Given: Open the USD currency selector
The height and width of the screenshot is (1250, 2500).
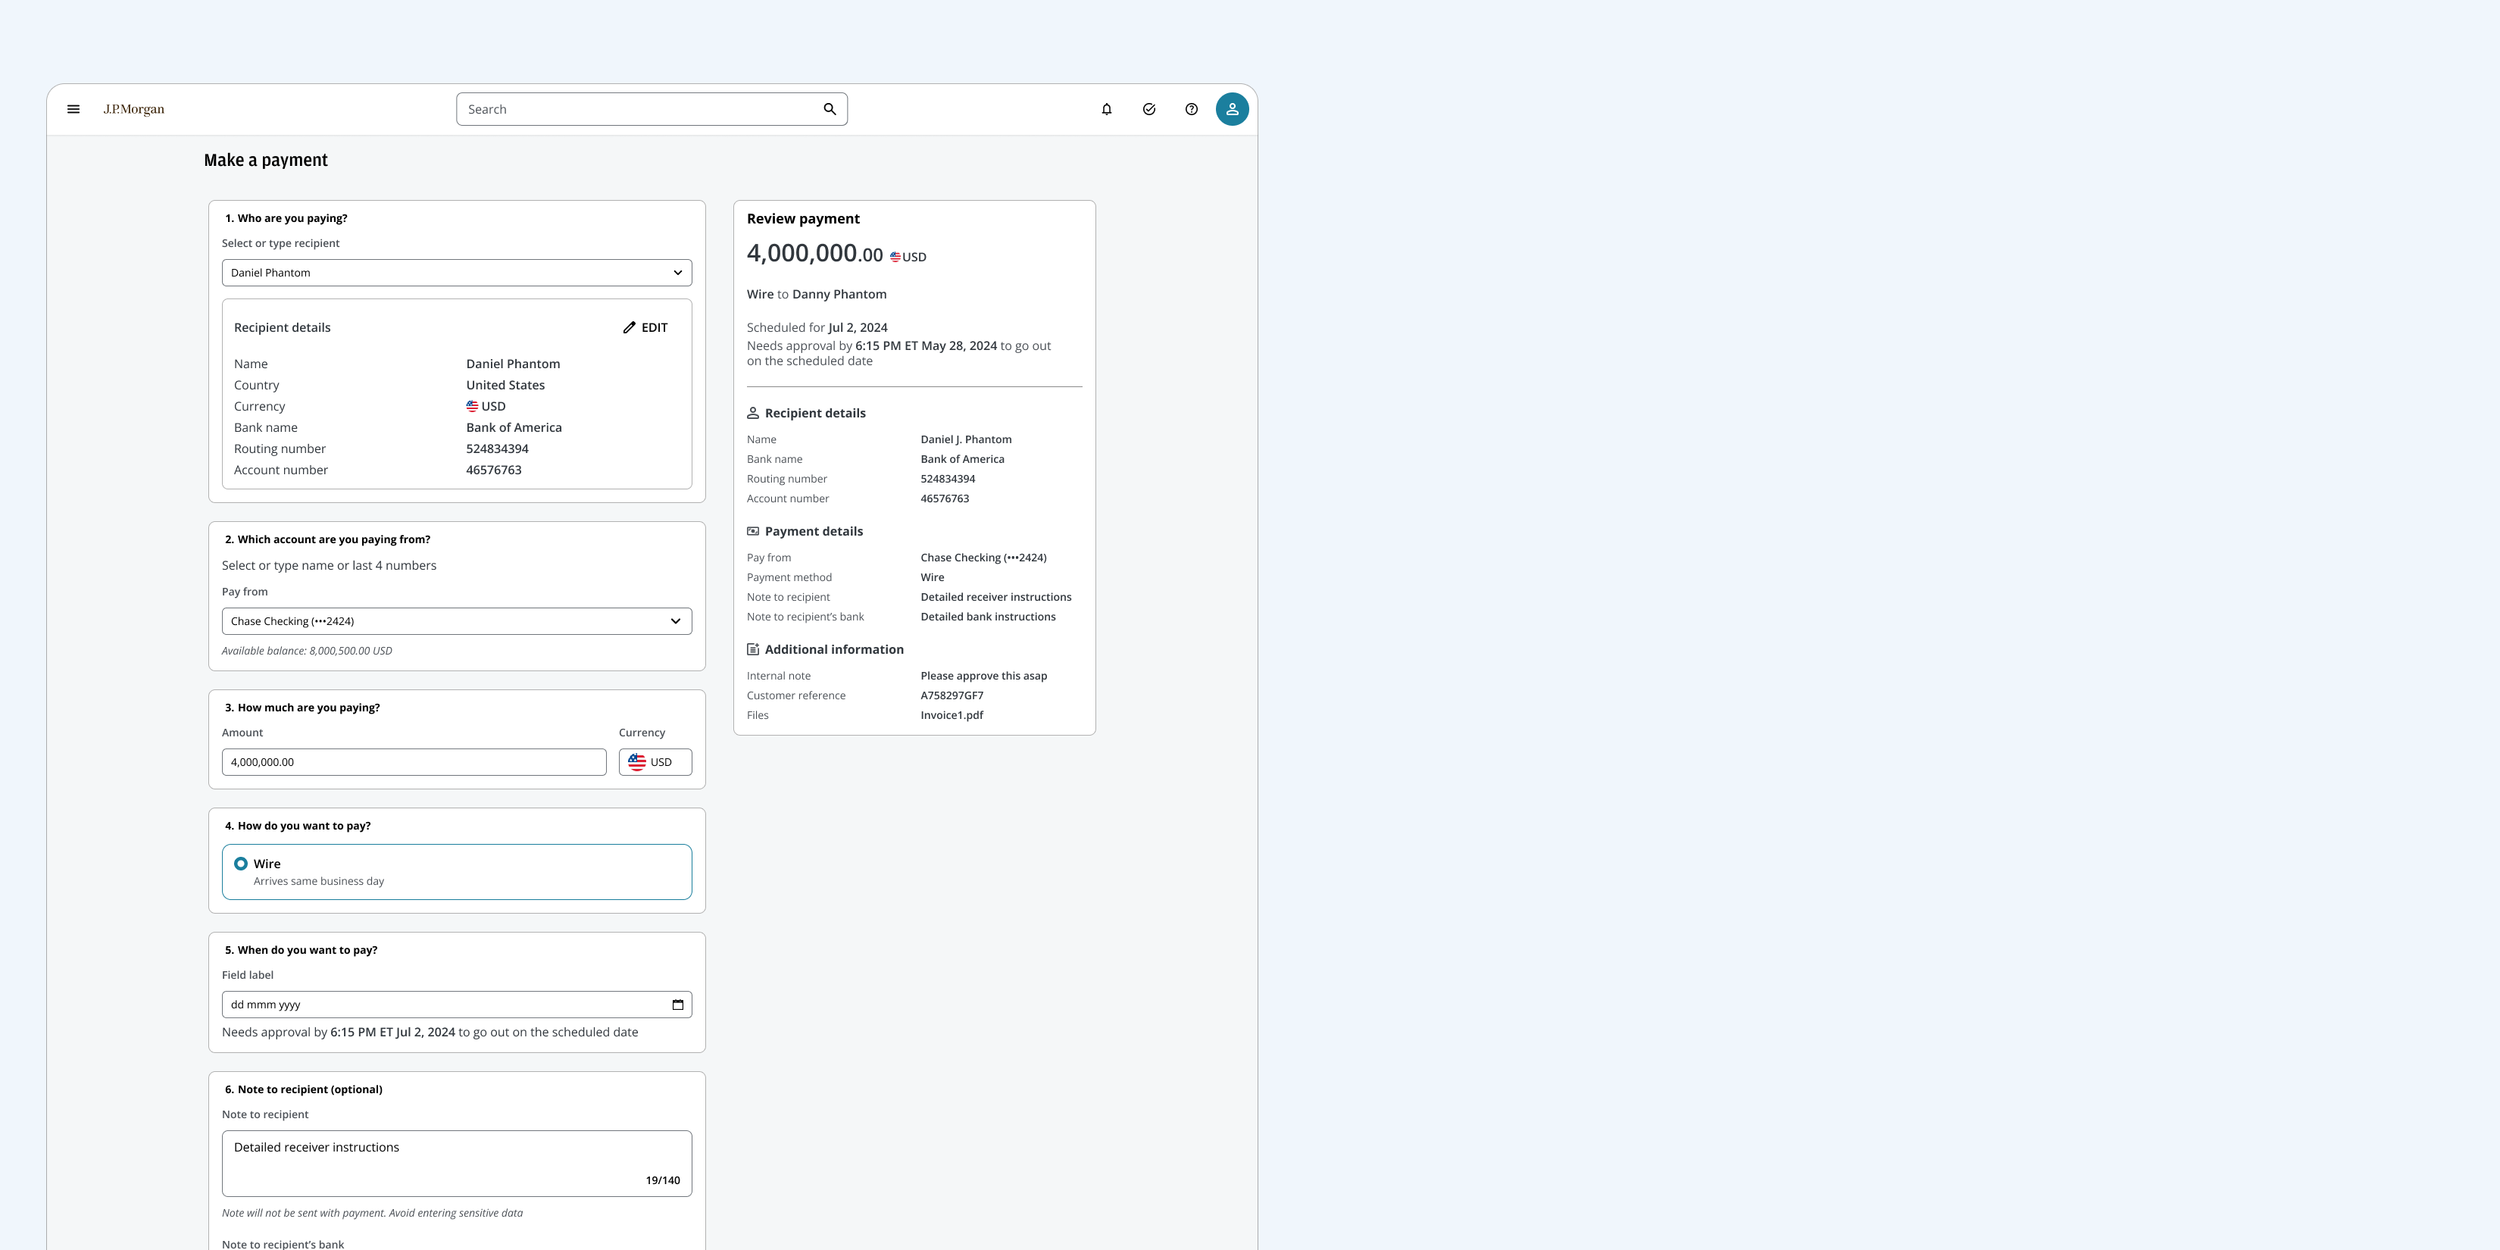Looking at the screenshot, I should coord(655,762).
